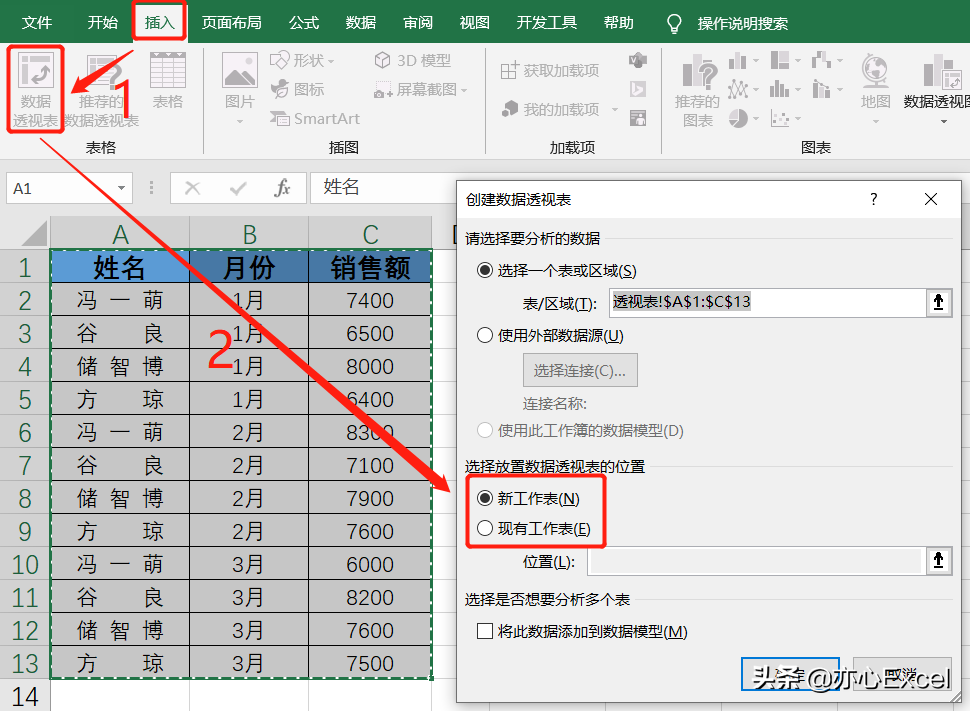The width and height of the screenshot is (970, 711).
Task: Switch to the 页面布局 ribbon tab
Action: (x=231, y=23)
